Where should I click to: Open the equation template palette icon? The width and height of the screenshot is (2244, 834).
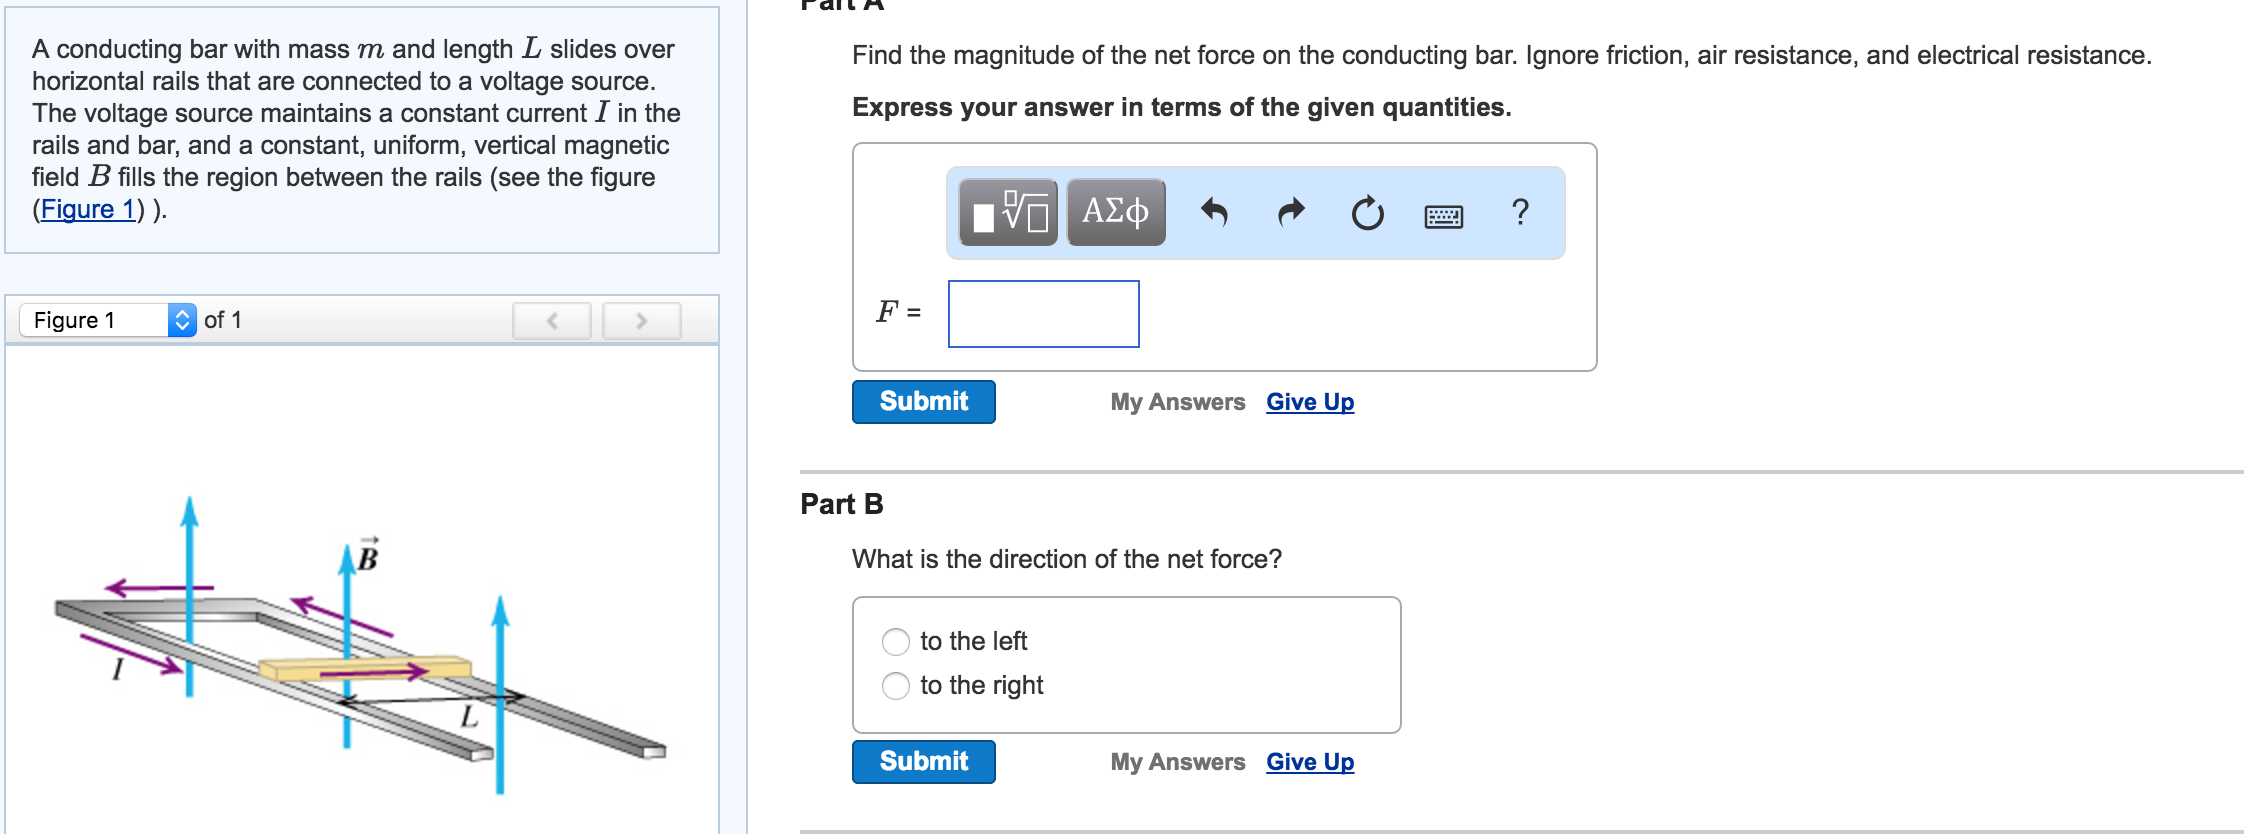[1006, 212]
